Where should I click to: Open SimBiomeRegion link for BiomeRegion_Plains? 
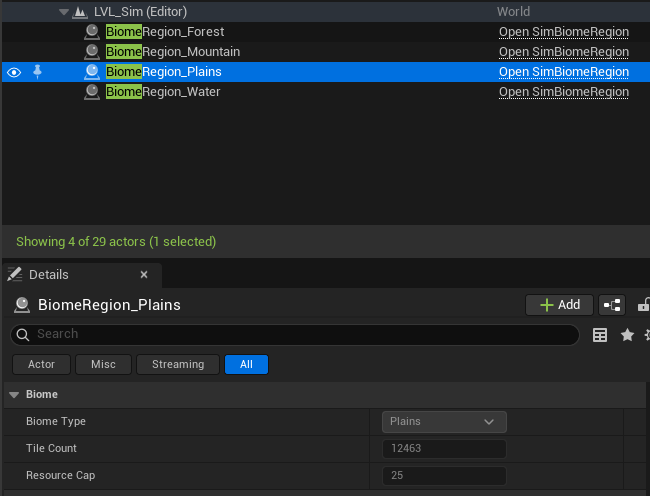tap(564, 72)
